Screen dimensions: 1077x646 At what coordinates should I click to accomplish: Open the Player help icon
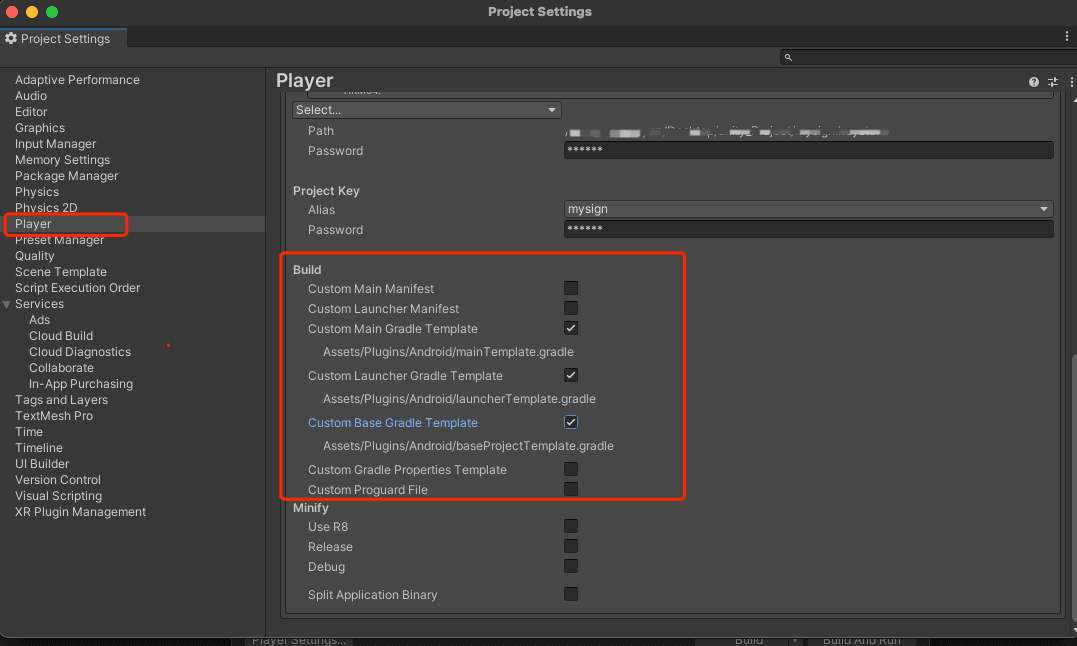(1033, 82)
